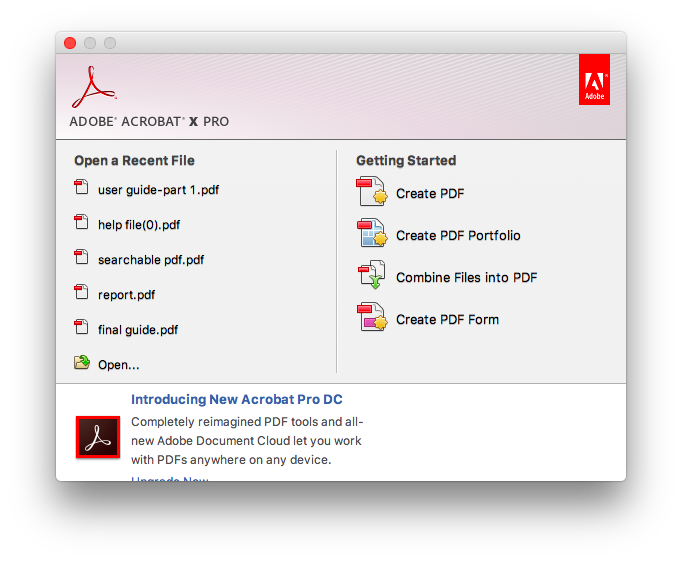
Task: Click the green-arrow folder icon beside Open...
Action: (82, 362)
